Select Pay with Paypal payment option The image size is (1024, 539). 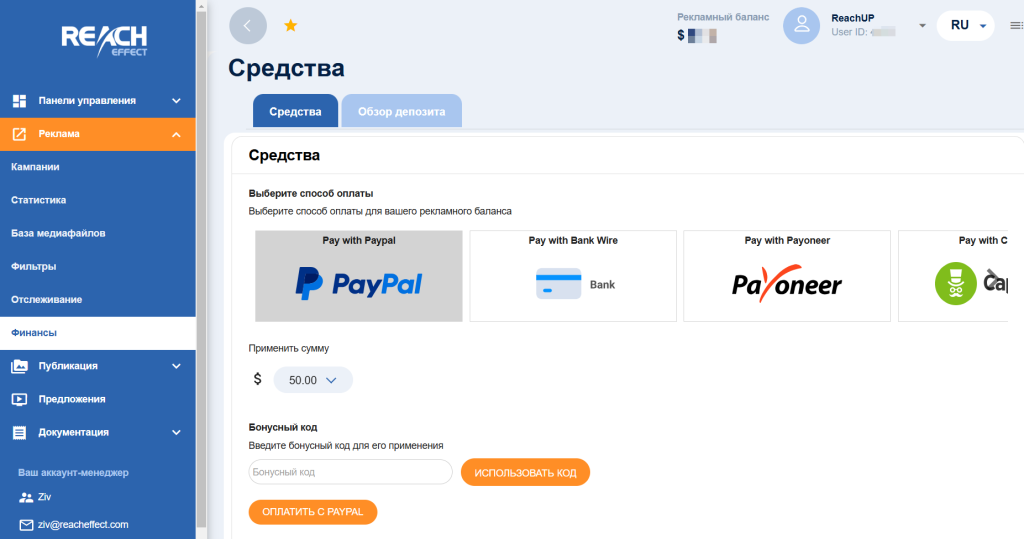[x=359, y=276]
